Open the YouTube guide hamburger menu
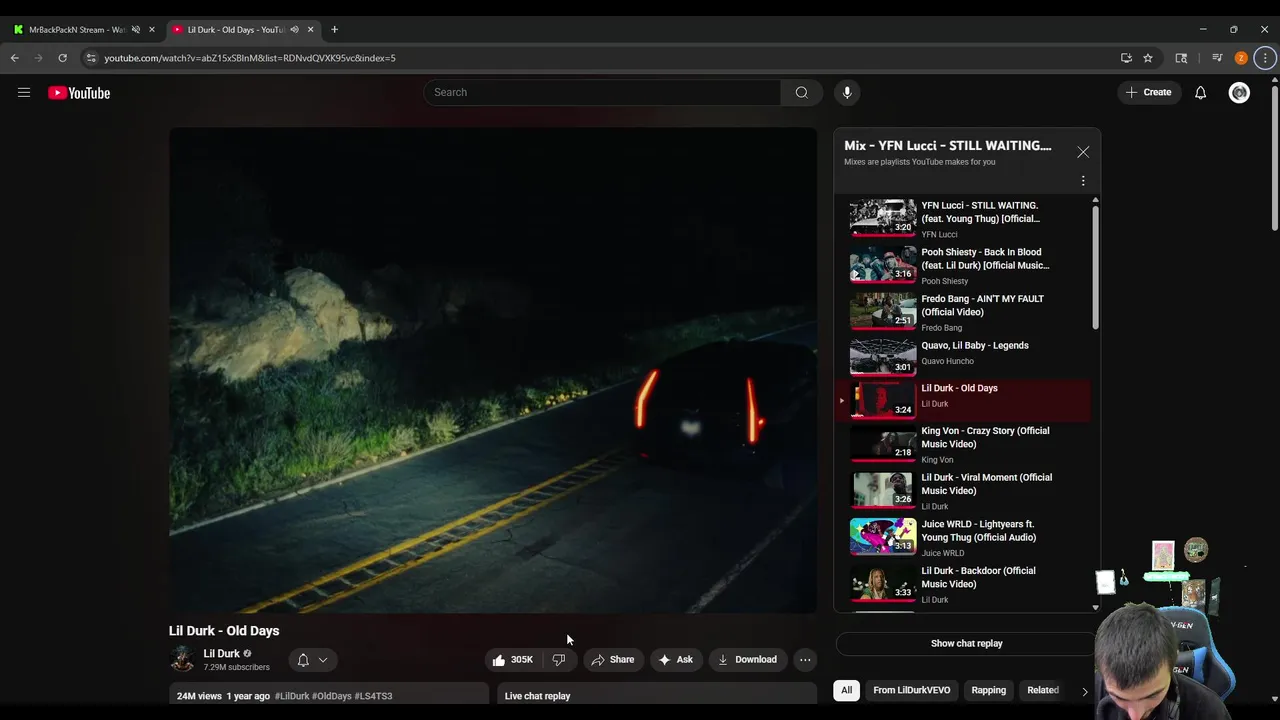Viewport: 1280px width, 720px height. tap(24, 93)
